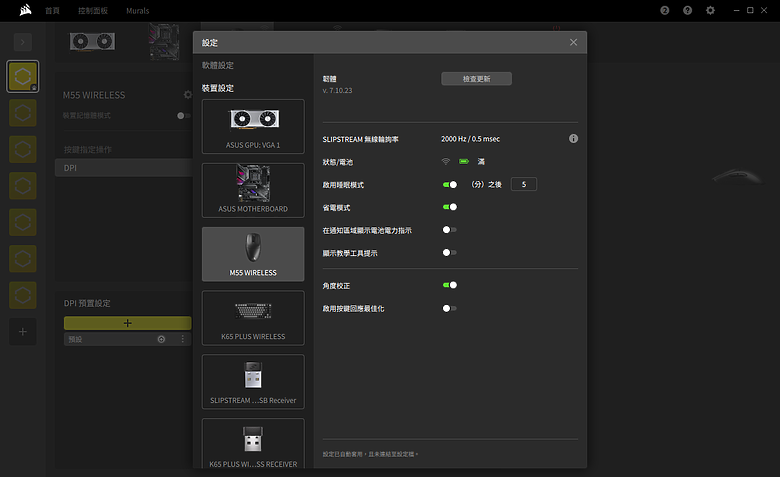Add a DPI preset with plus bar
780x477 pixels.
click(x=127, y=323)
